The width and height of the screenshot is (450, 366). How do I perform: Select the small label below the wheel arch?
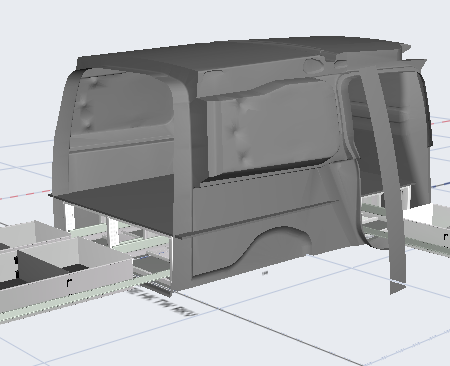[x=265, y=273]
